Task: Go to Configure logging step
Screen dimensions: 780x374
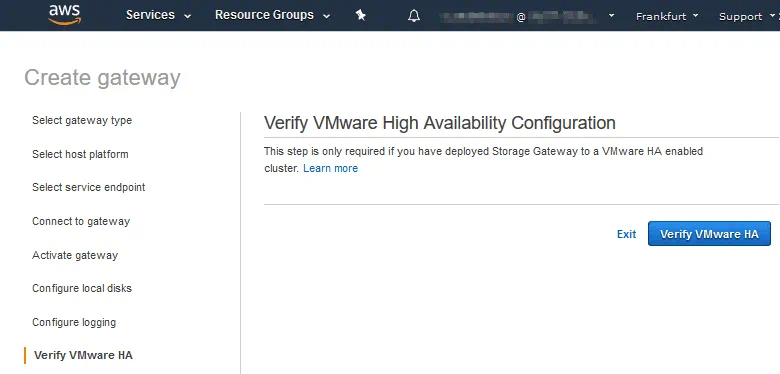Action: (74, 322)
